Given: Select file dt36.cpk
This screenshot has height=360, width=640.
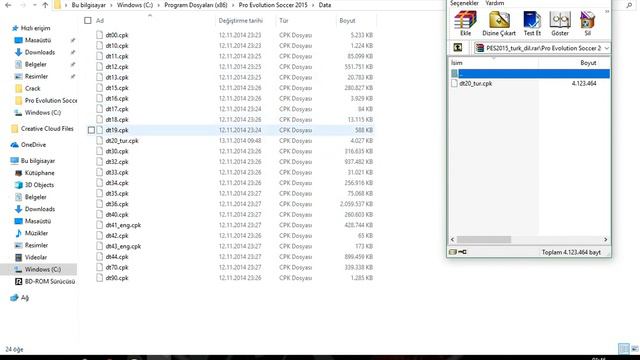Looking at the screenshot, I should click(117, 204).
